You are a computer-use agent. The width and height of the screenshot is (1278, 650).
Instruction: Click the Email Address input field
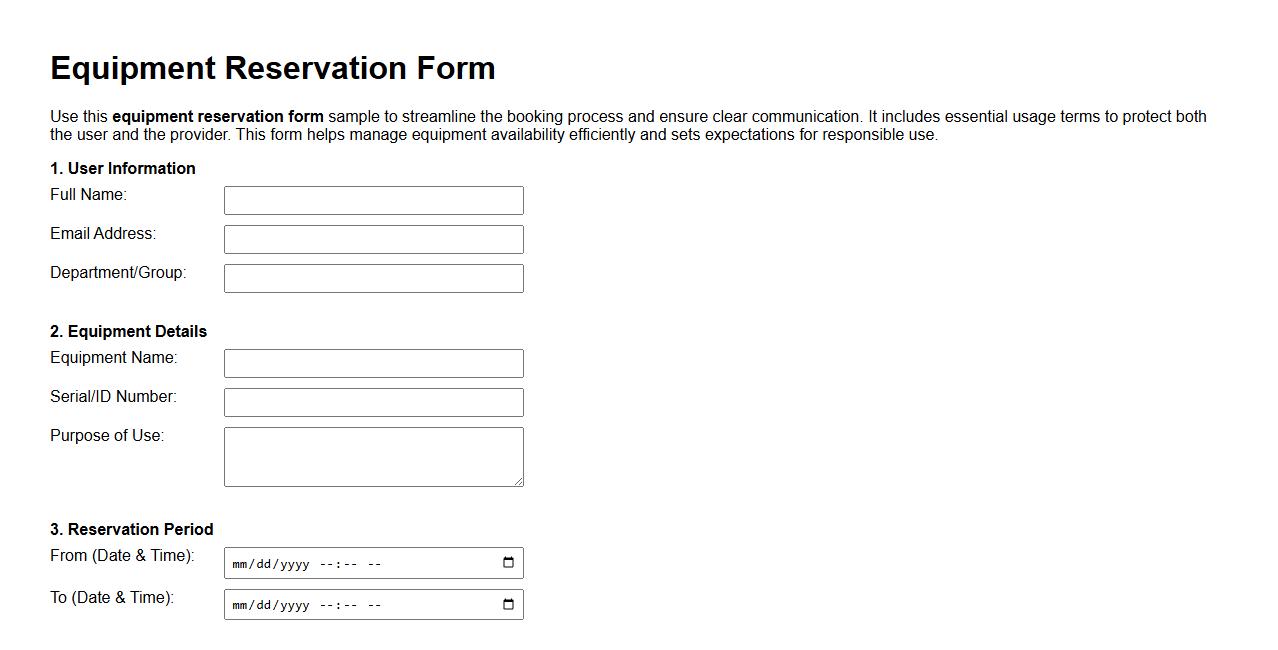(x=374, y=239)
